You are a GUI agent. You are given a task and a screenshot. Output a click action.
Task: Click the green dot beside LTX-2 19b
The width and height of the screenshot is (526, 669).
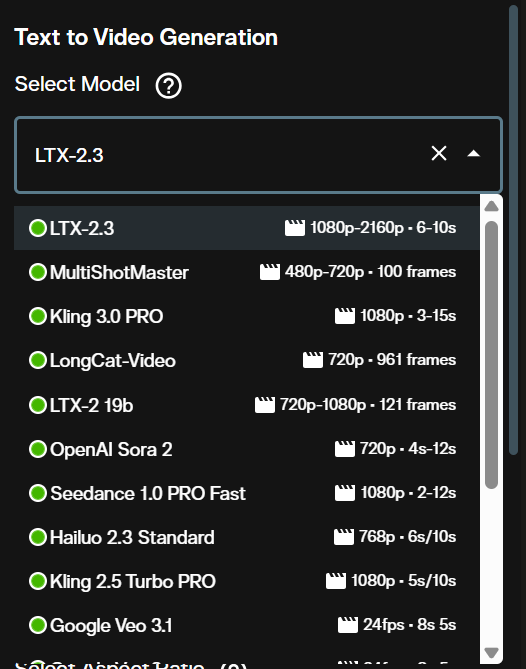click(38, 405)
